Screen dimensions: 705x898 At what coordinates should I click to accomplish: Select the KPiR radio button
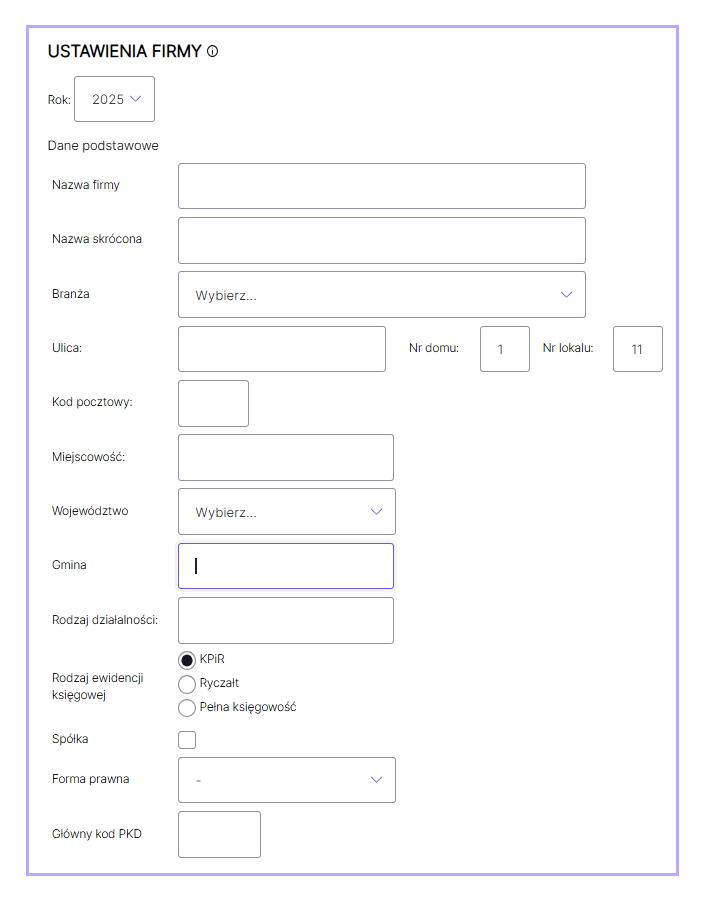(x=187, y=660)
